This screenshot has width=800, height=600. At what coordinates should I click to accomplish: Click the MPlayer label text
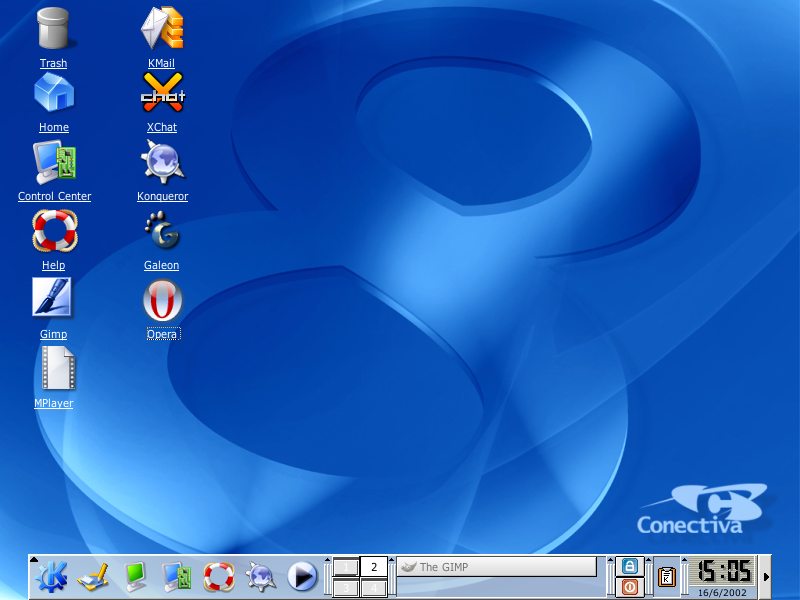click(x=54, y=403)
